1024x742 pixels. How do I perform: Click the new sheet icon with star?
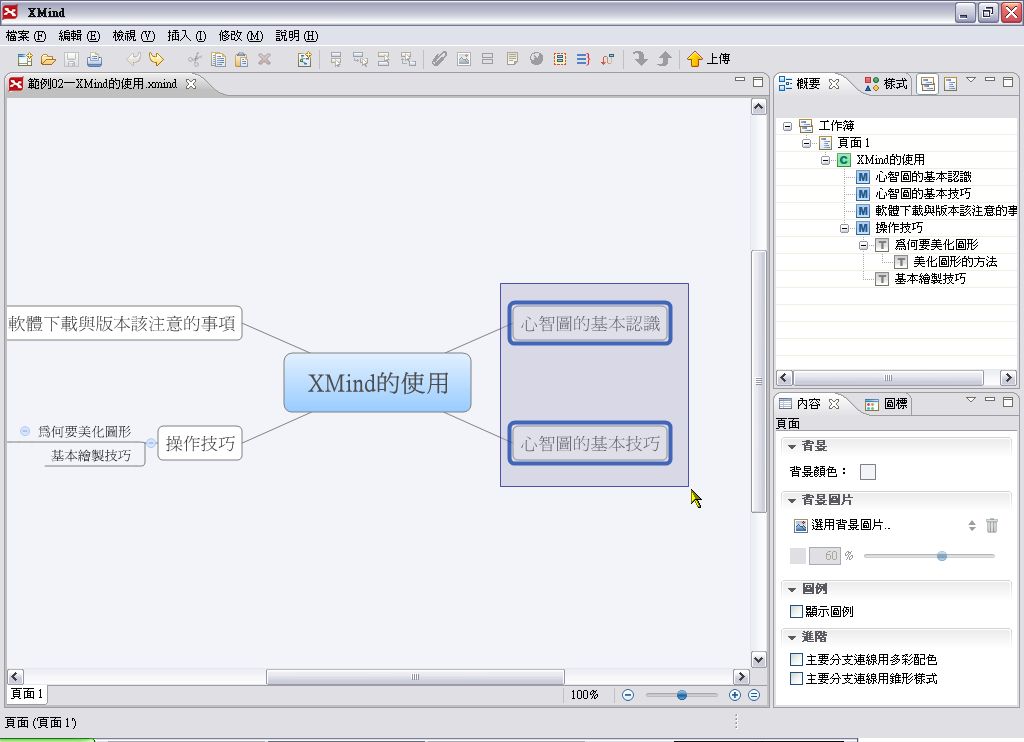point(304,59)
